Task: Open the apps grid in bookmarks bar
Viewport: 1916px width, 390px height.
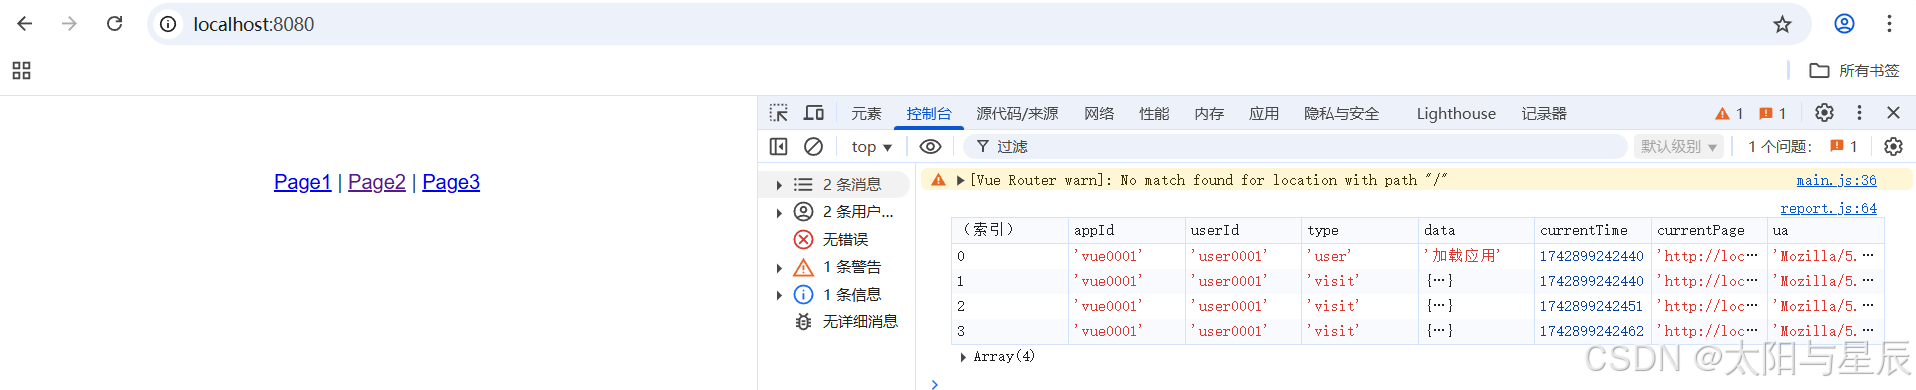Action: click(21, 70)
